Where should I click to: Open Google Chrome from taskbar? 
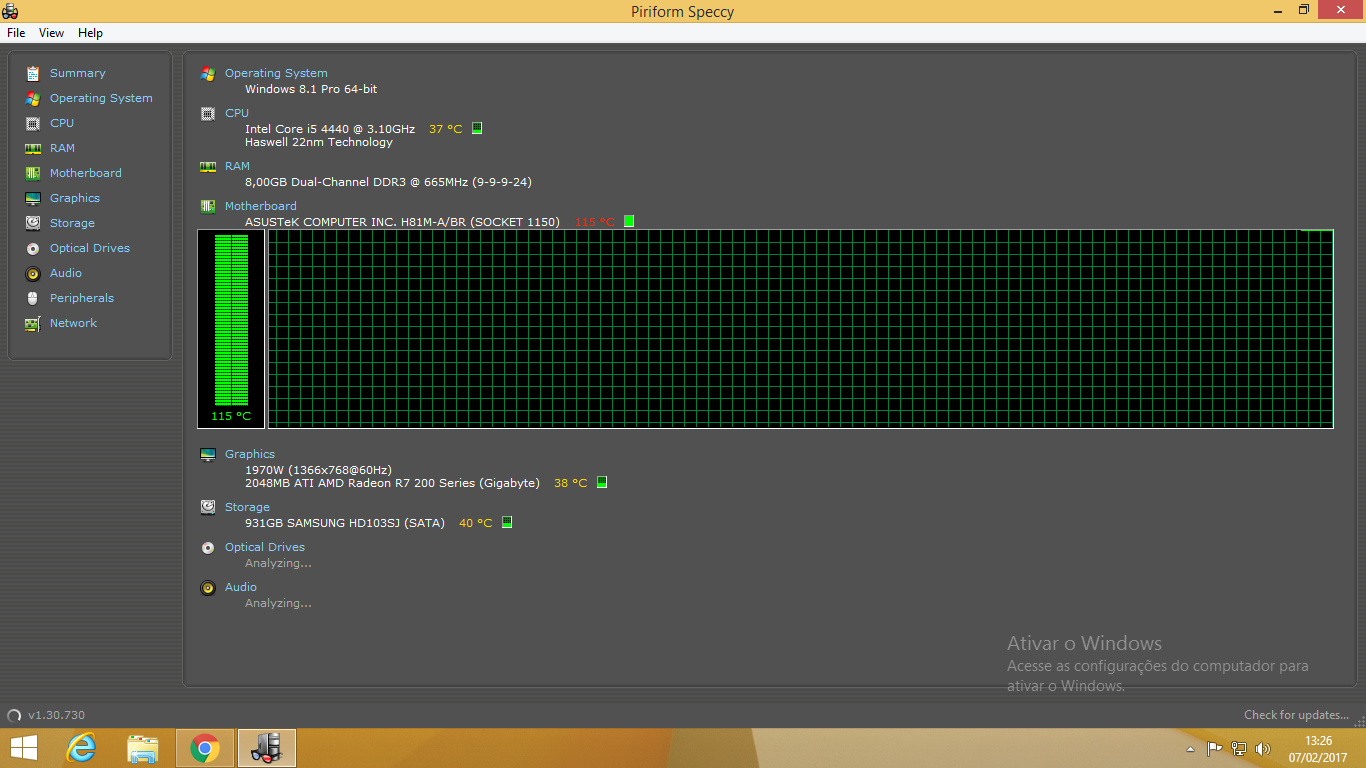(205, 747)
